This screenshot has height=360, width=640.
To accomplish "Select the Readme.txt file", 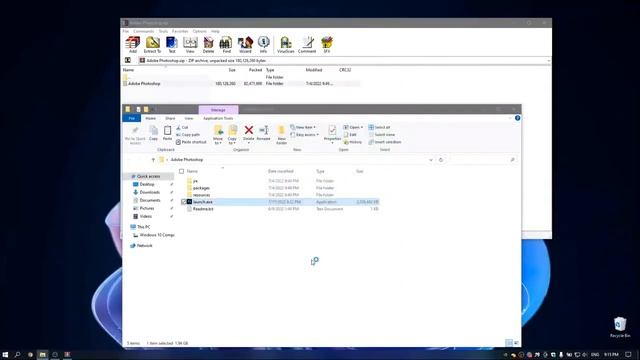I will click(x=203, y=209).
